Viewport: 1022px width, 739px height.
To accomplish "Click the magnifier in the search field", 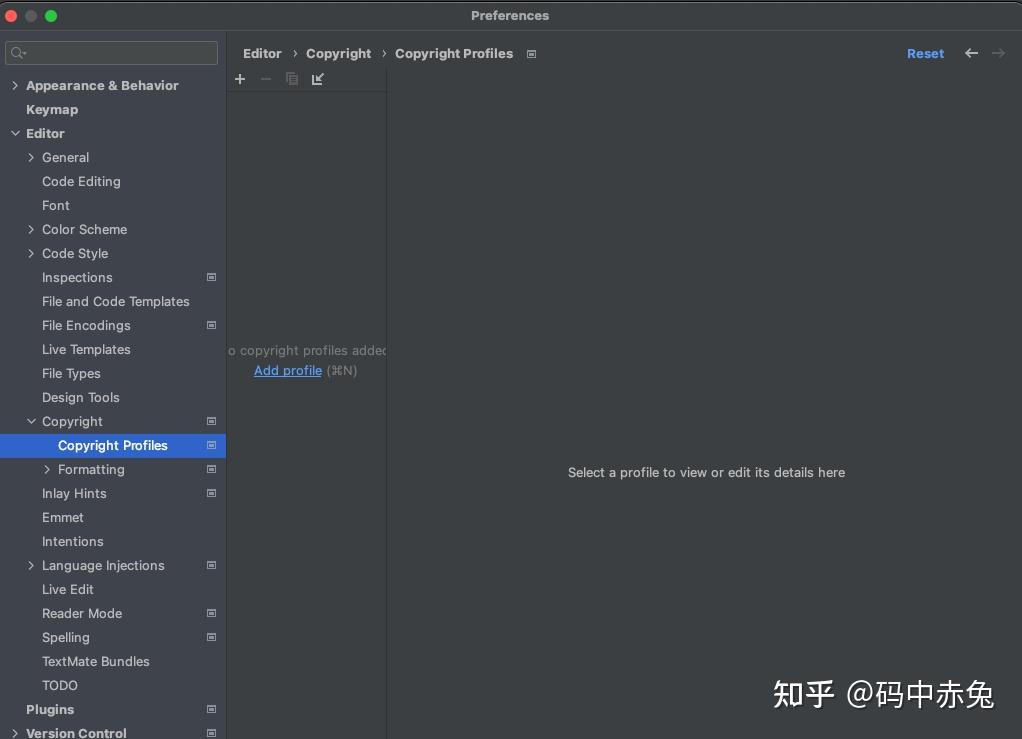I will tap(18, 52).
